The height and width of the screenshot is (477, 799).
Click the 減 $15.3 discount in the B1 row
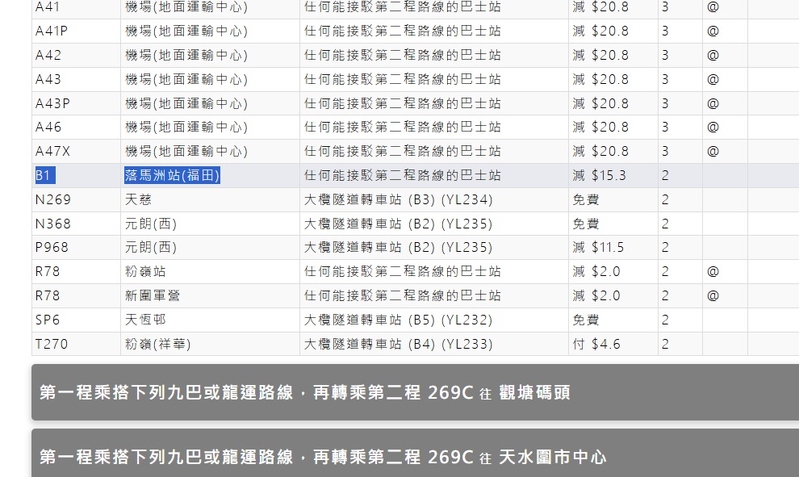pos(599,175)
